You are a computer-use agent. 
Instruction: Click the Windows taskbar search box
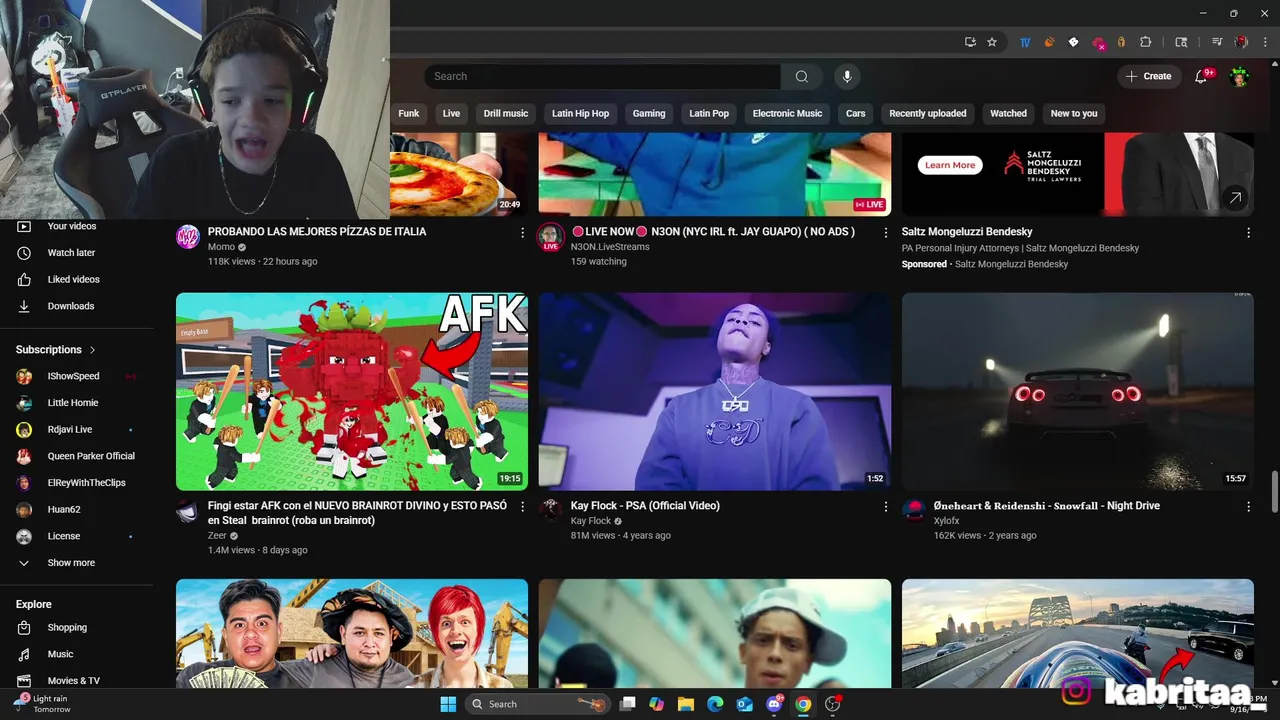(540, 704)
